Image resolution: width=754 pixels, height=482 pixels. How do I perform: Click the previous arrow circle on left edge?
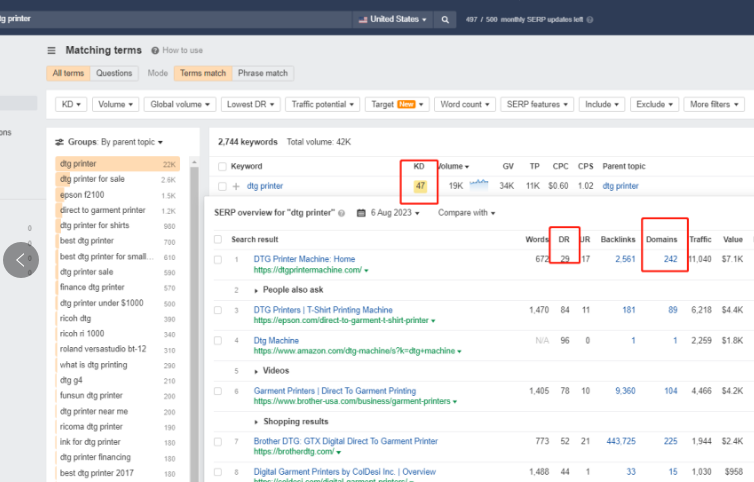click(21, 260)
